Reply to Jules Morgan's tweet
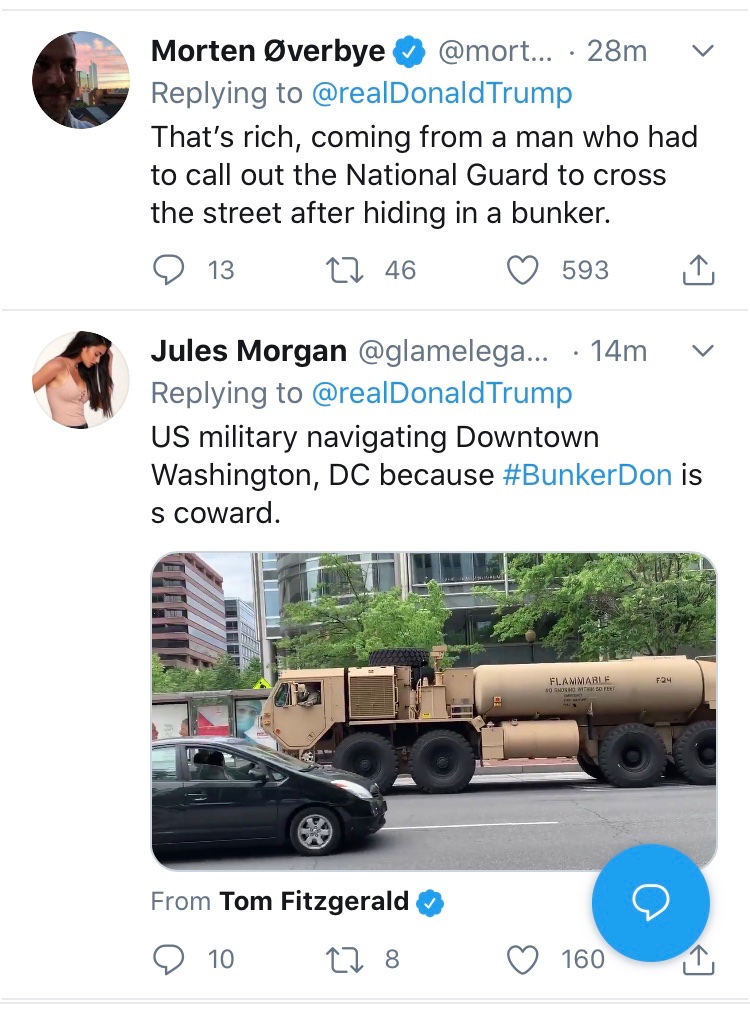The height and width of the screenshot is (1012, 750). click(168, 959)
